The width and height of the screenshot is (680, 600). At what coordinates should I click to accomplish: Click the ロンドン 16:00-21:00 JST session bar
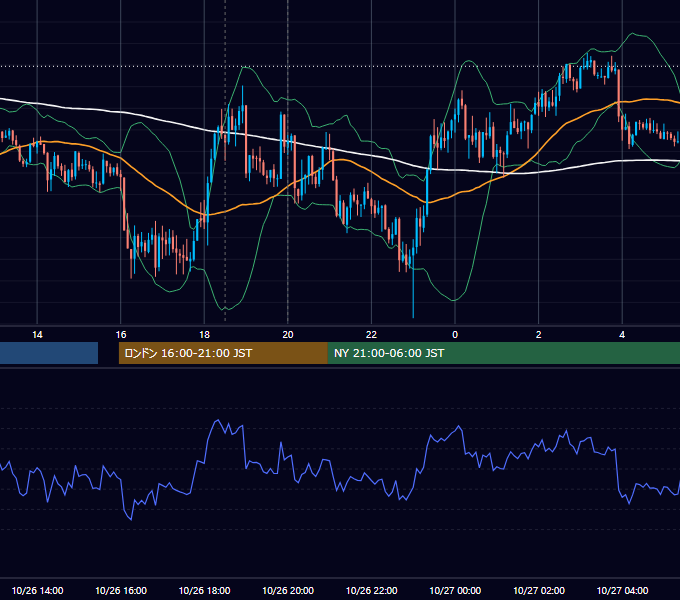point(223,353)
